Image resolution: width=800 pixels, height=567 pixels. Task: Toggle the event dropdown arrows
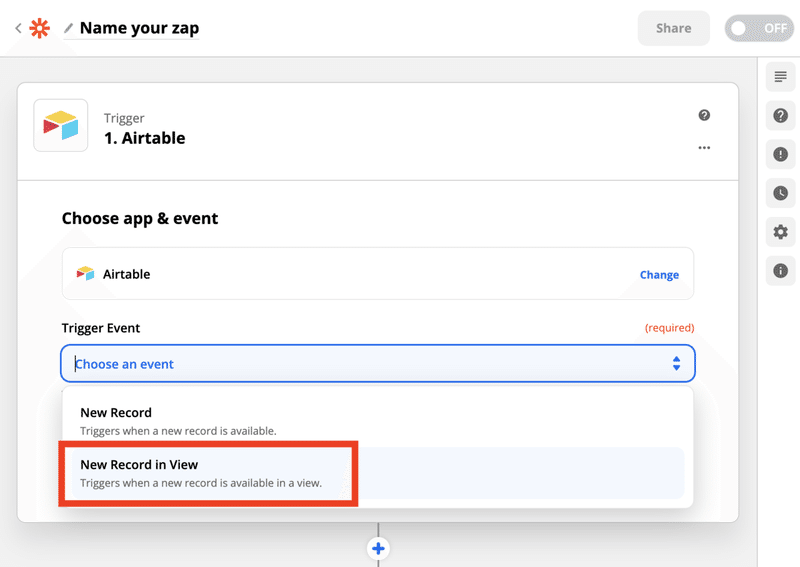676,363
